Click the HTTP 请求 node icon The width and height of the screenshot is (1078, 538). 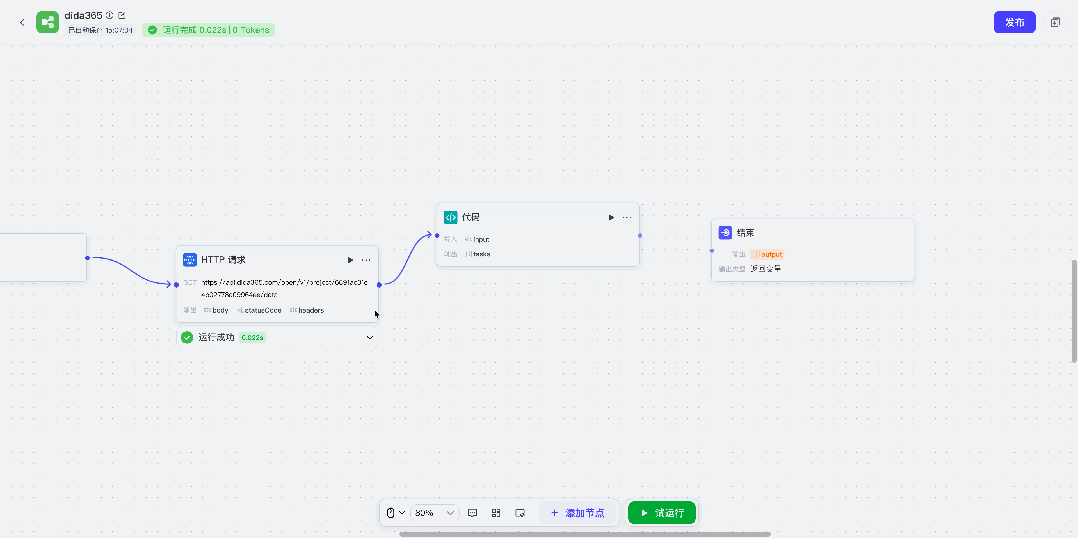pyautogui.click(x=190, y=260)
